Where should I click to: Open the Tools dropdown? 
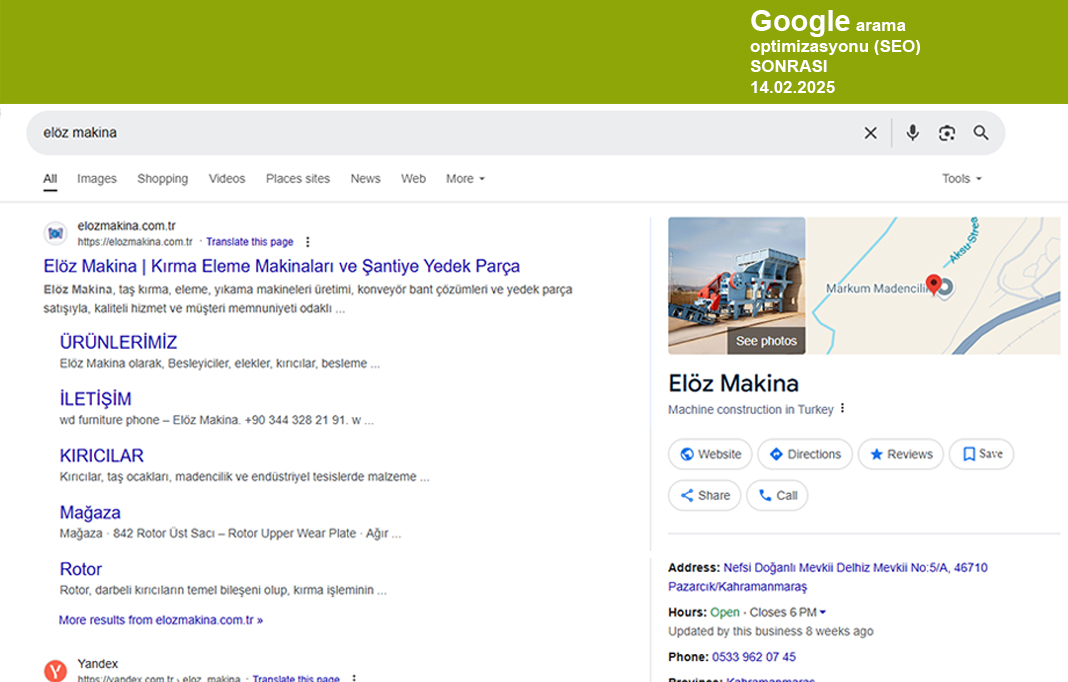click(962, 179)
